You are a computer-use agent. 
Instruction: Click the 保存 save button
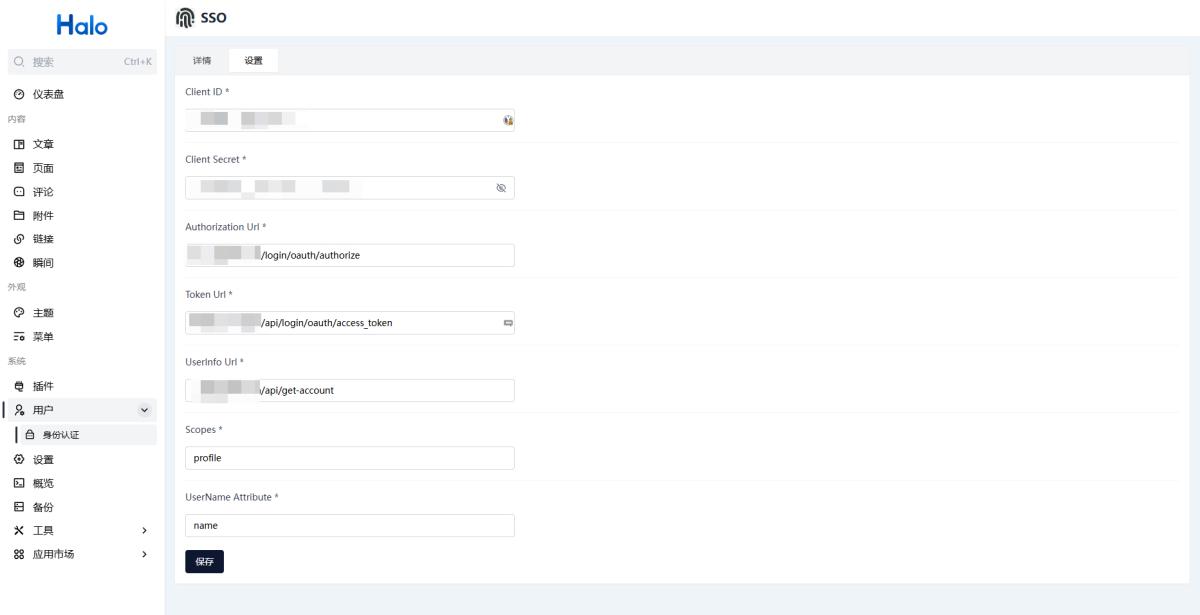point(204,562)
